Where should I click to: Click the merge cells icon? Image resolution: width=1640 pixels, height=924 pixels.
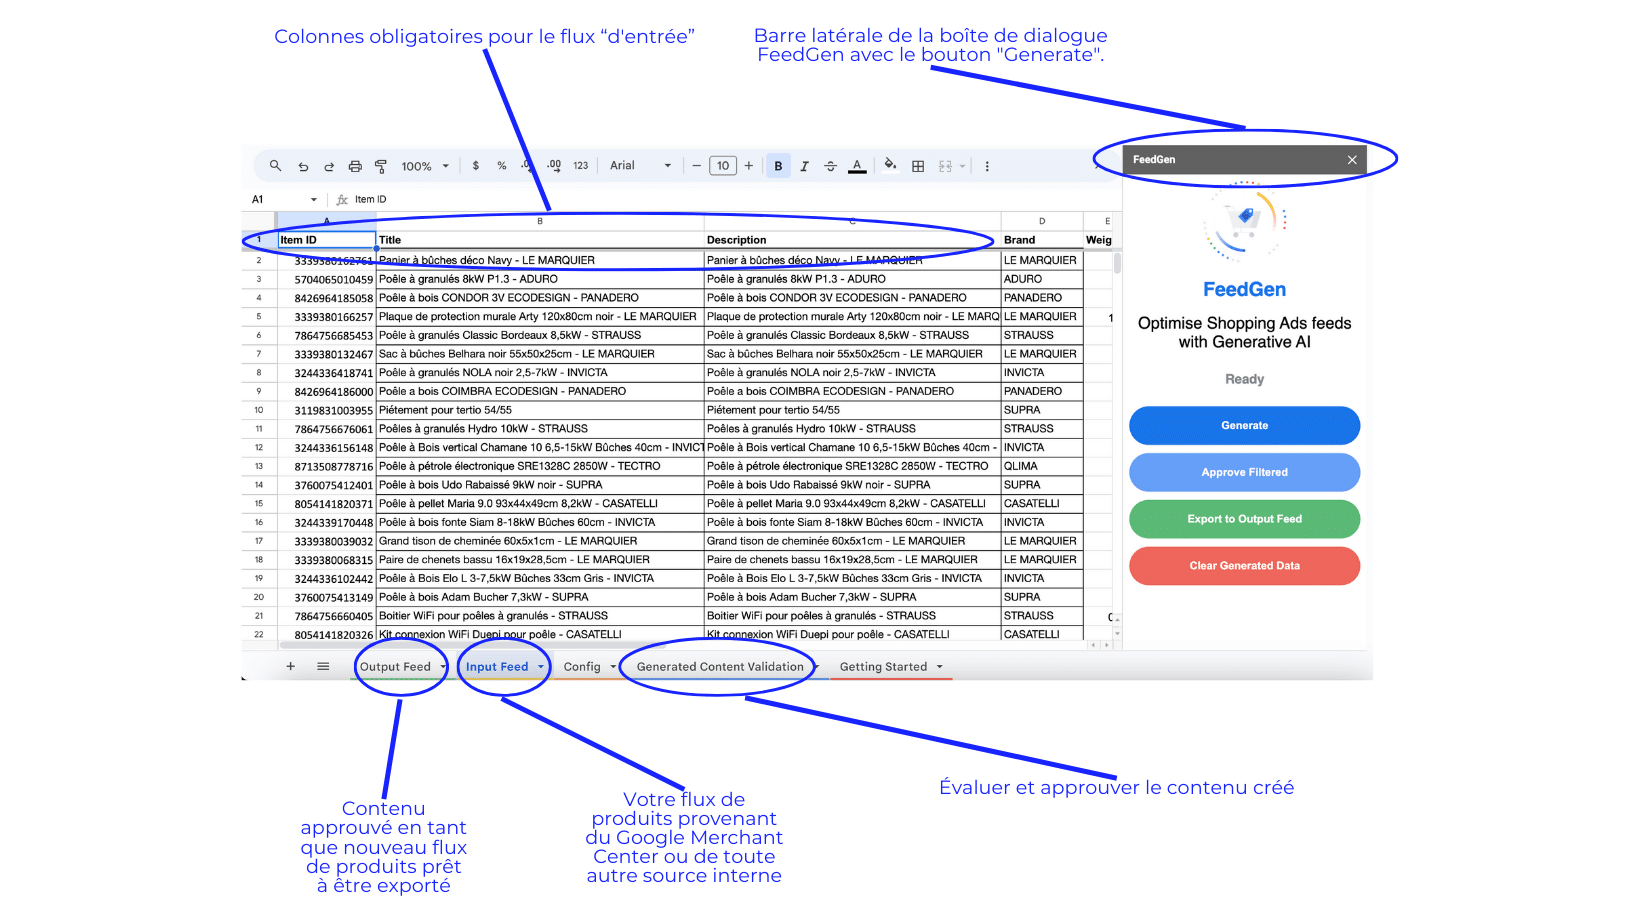coord(945,166)
